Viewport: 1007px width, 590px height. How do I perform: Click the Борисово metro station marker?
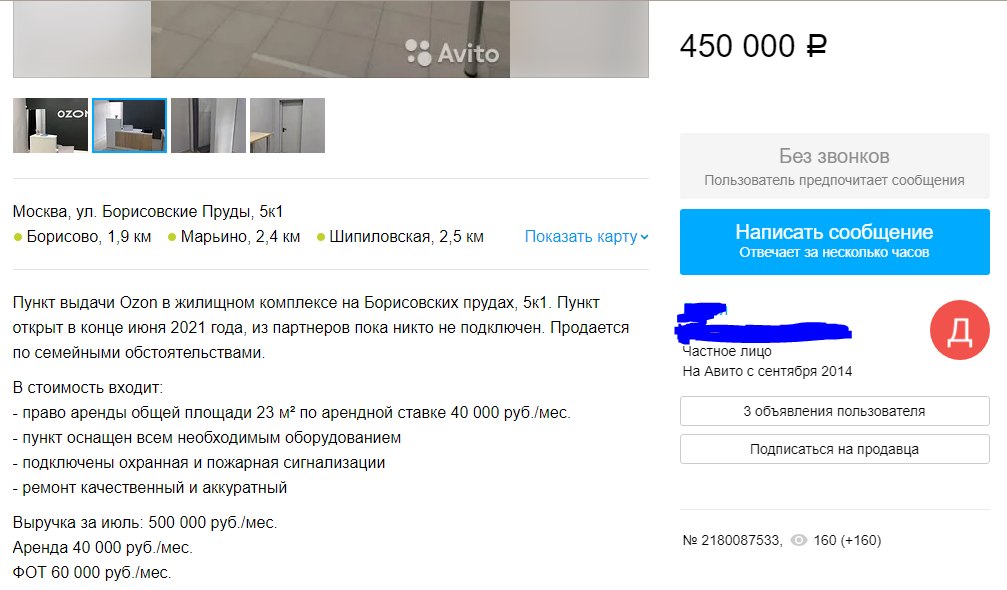[18, 238]
